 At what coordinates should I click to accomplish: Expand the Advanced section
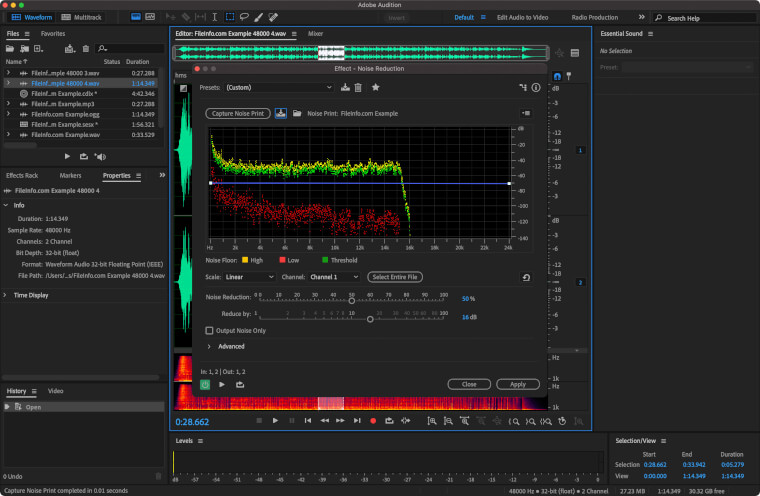click(x=209, y=347)
